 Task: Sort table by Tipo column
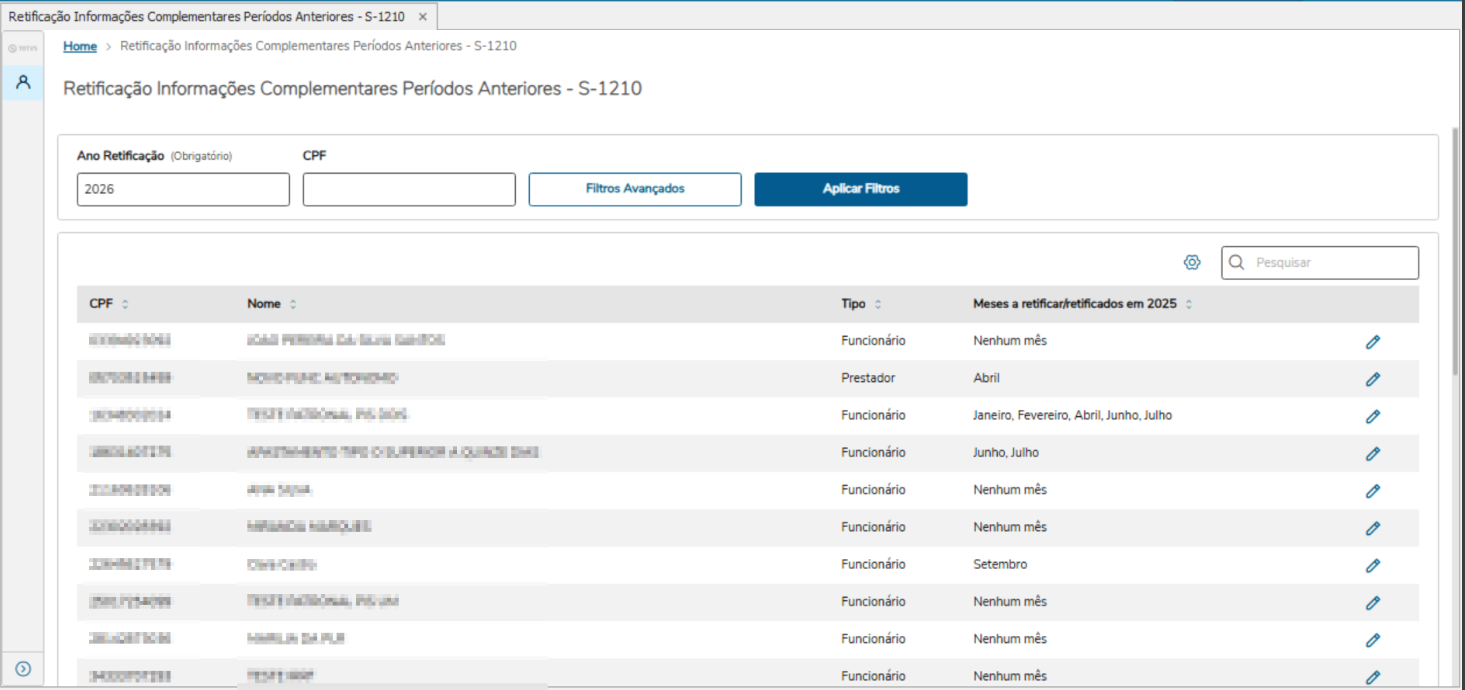point(878,304)
